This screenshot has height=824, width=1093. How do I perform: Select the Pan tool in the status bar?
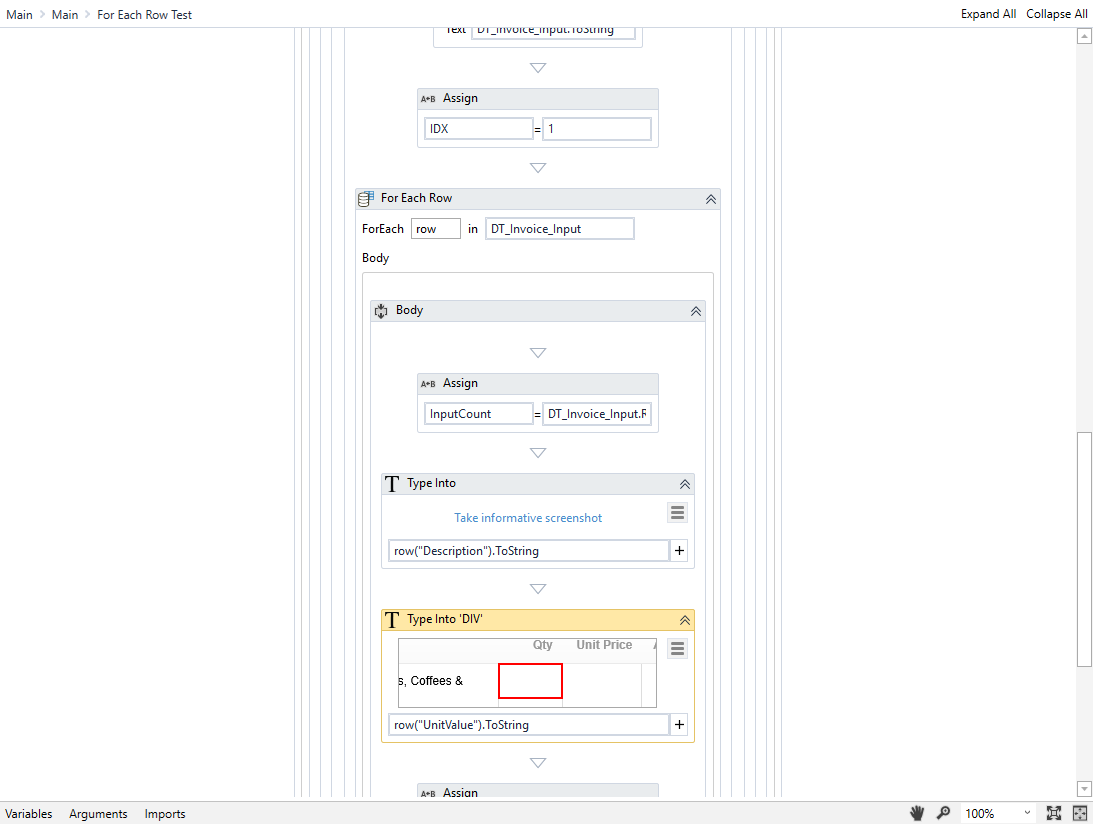point(917,813)
